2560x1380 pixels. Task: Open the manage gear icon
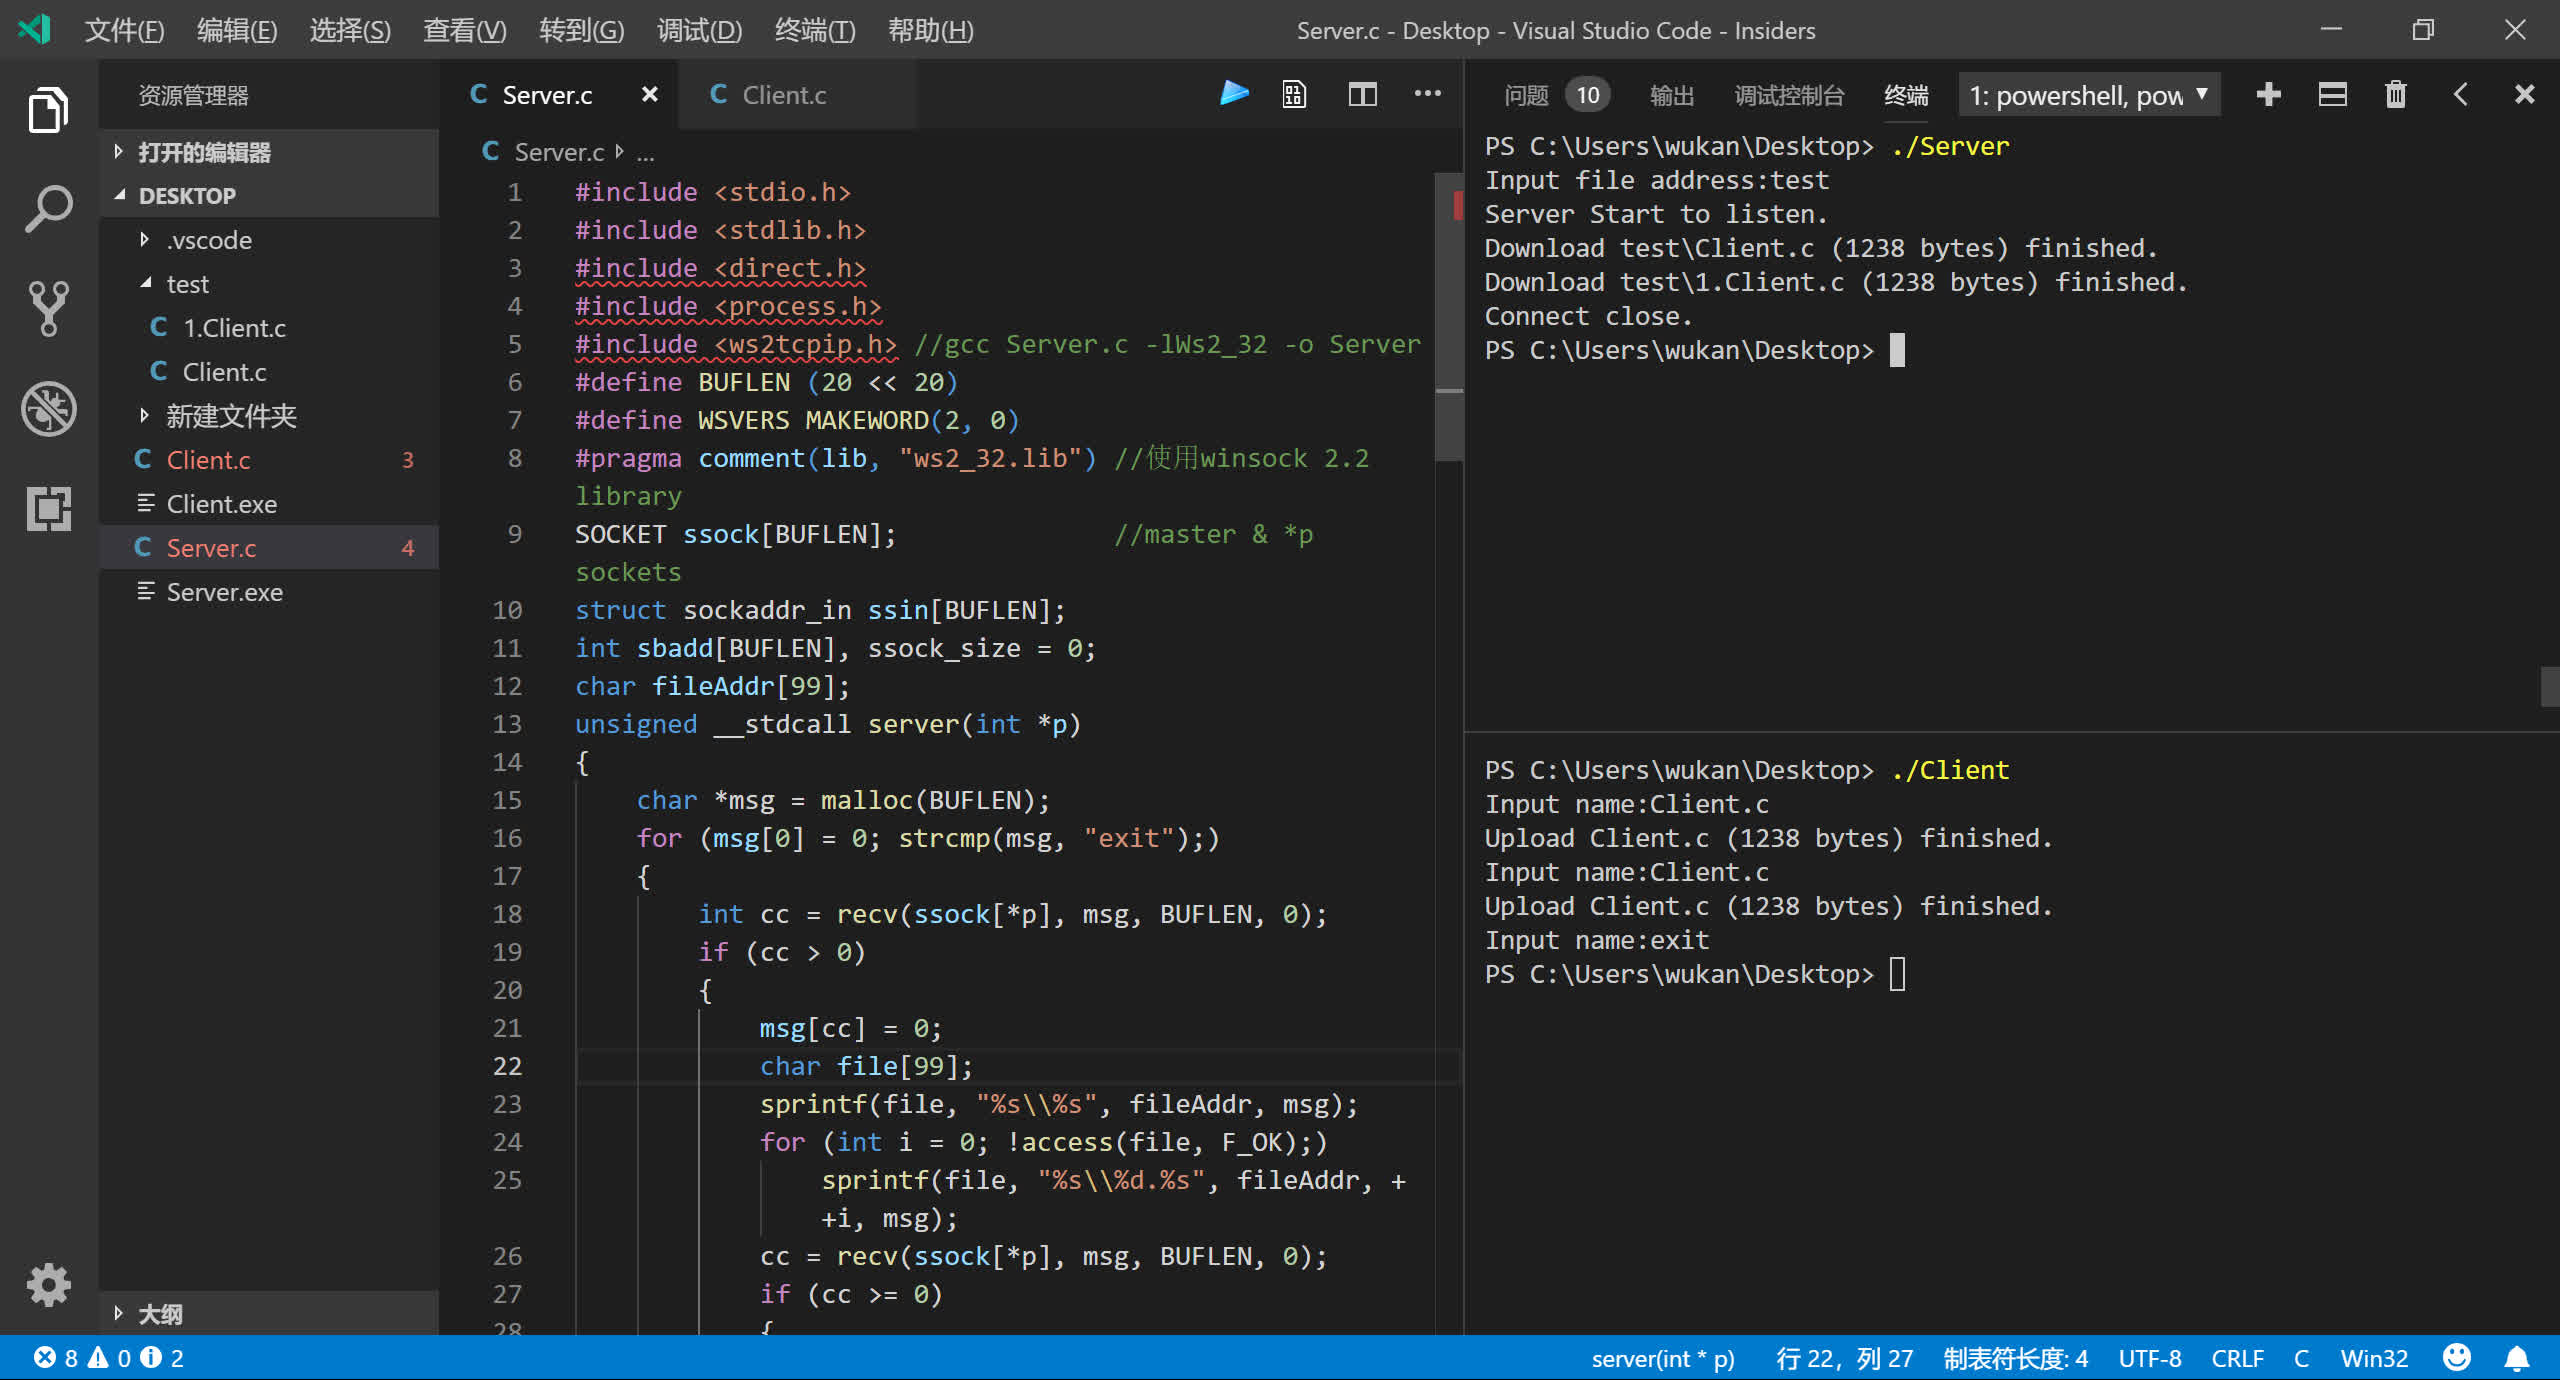coord(48,1284)
